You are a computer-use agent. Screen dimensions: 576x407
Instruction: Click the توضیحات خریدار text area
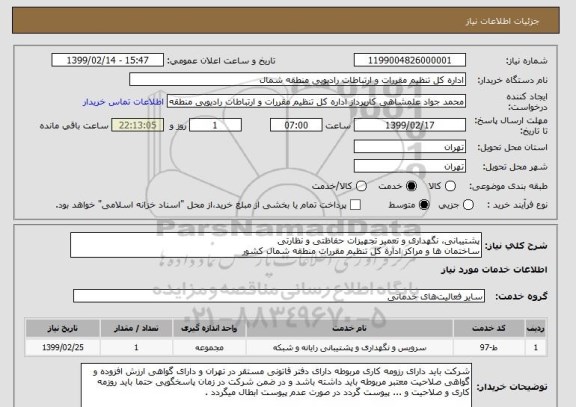(276, 385)
